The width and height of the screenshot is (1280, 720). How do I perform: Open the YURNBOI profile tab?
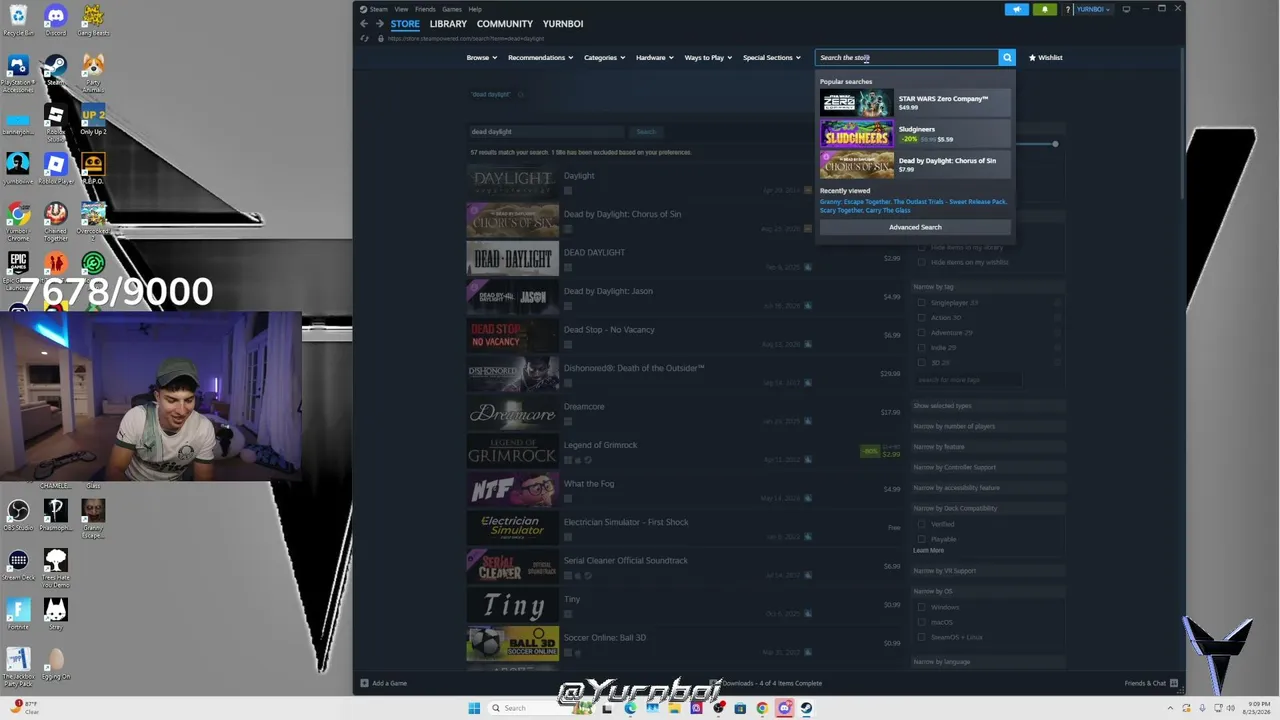click(563, 24)
